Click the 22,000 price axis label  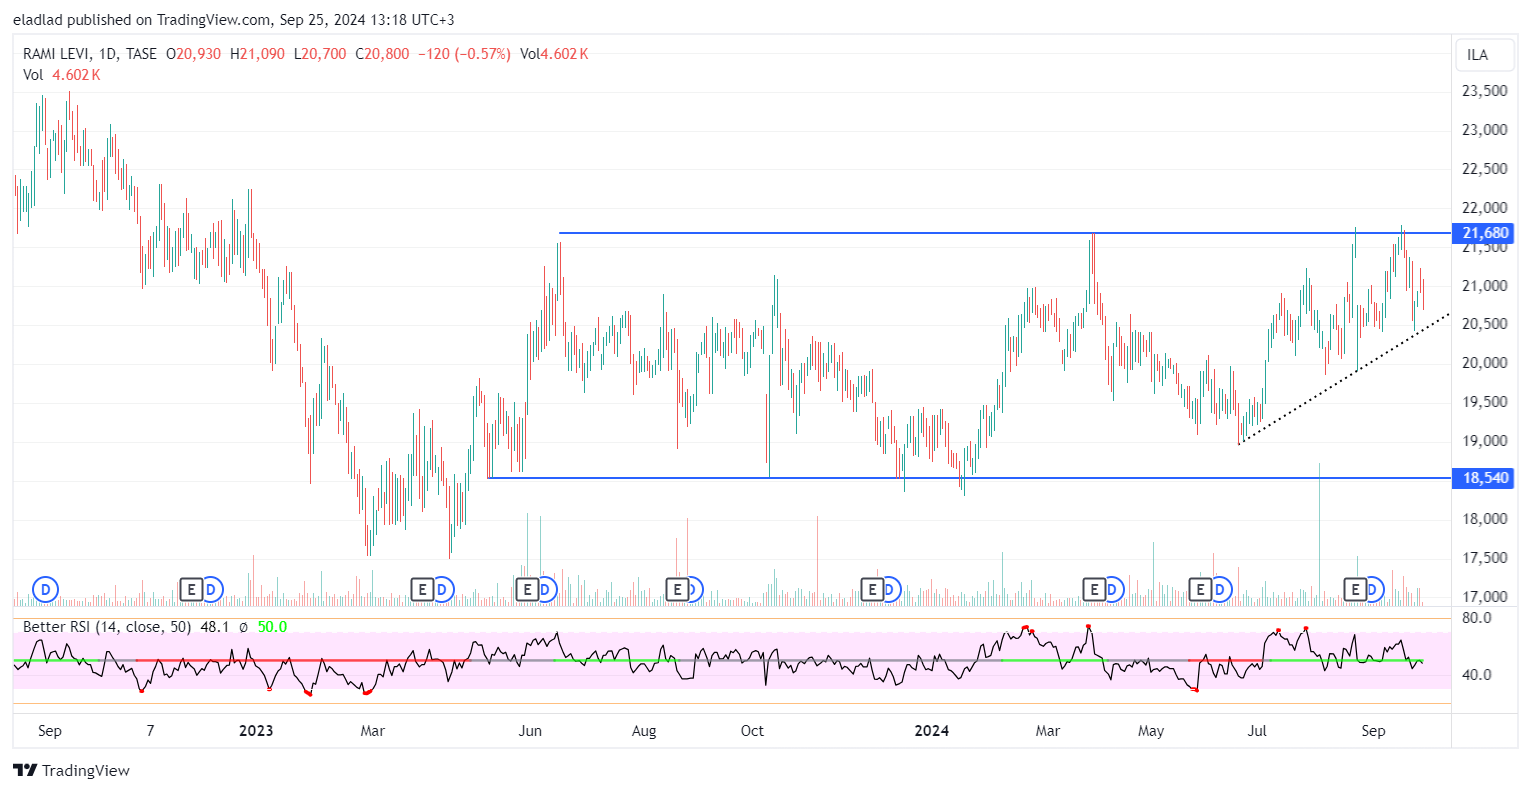pos(1485,208)
